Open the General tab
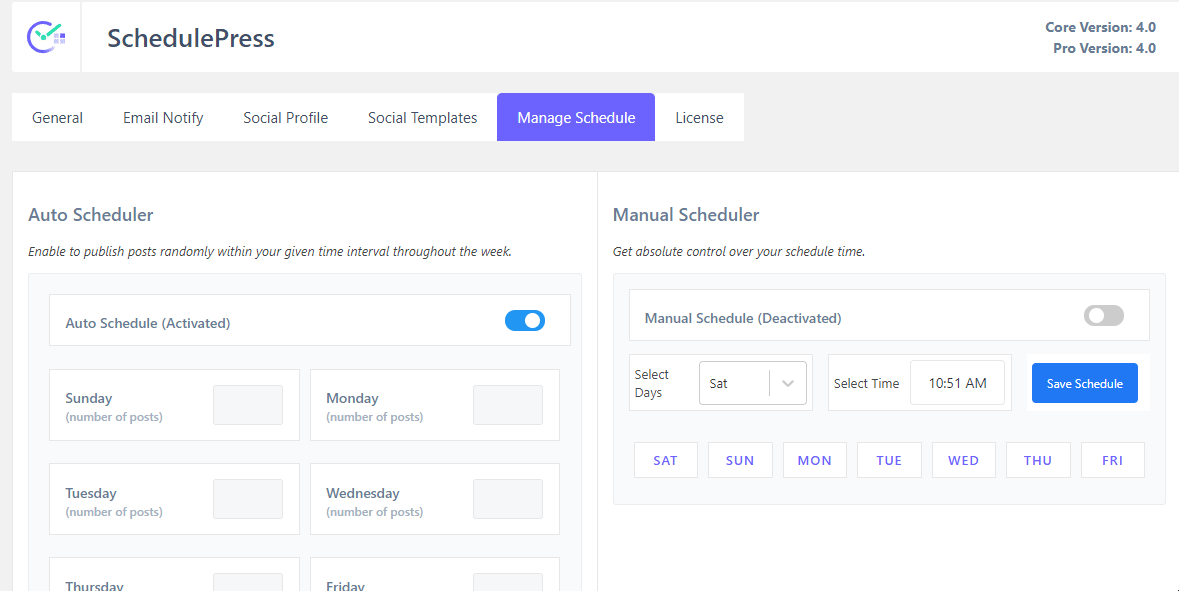Viewport: 1179px width, 591px height. coord(57,117)
